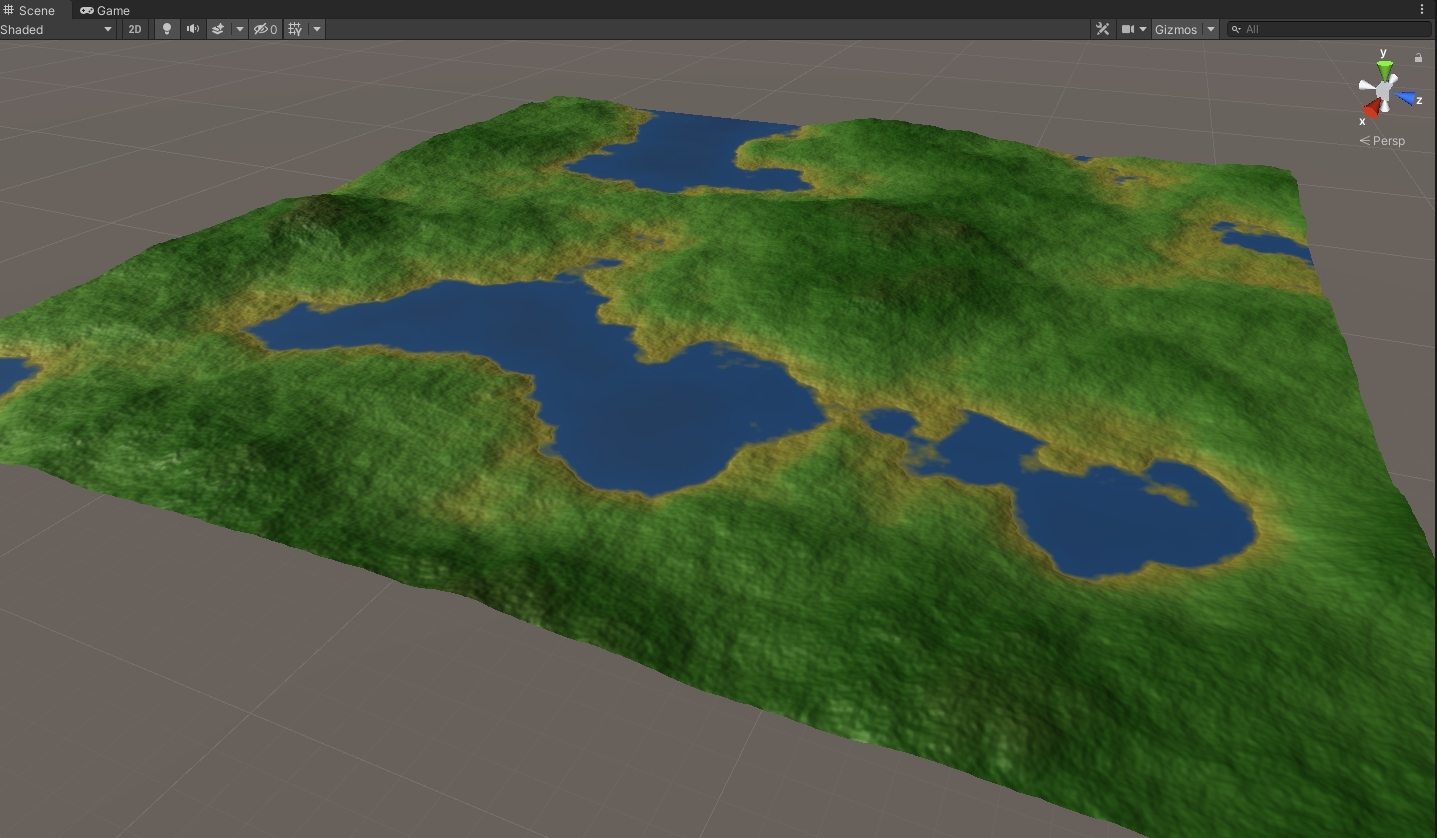Click the blue Z axis cone on gizmo
Screen dimensions: 1437x838
pos(1408,98)
